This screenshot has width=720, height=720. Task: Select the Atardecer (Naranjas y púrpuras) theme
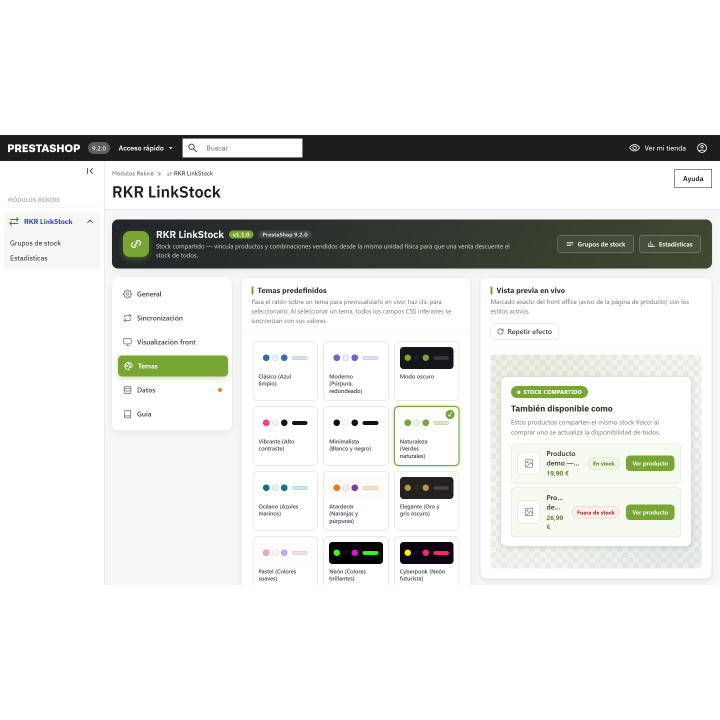pos(355,501)
